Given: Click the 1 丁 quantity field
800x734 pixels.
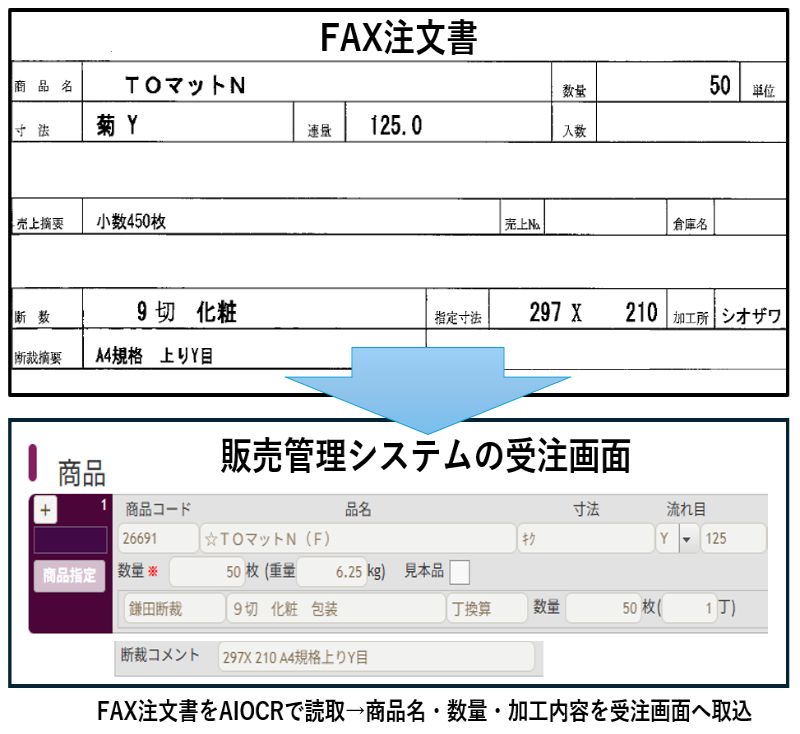Looking at the screenshot, I should pyautogui.click(x=688, y=608).
